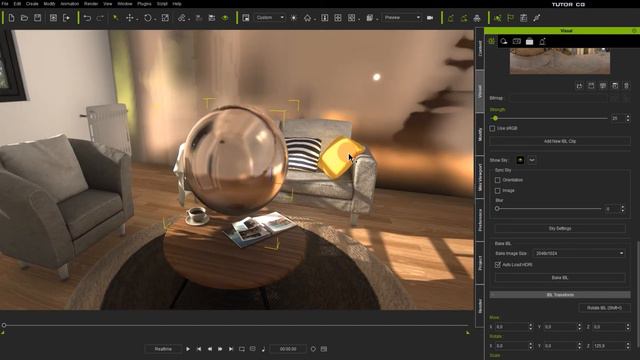The height and width of the screenshot is (360, 640).
Task: Click the Play button in playback bar
Action: 188,349
